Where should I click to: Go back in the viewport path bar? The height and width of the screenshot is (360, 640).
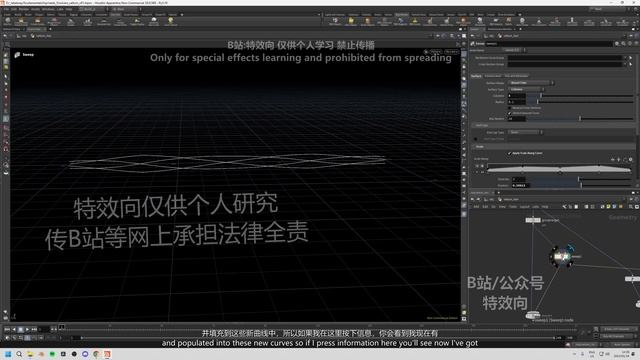[x=5, y=36]
